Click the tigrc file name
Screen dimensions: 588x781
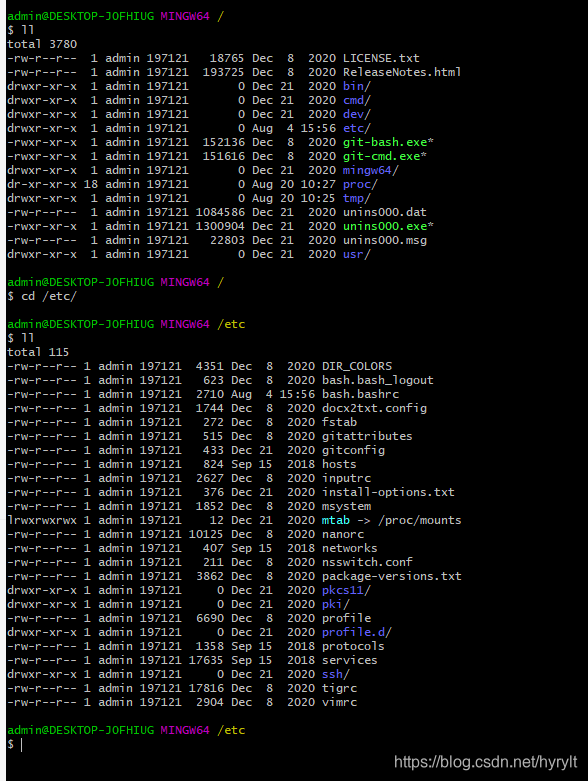pyautogui.click(x=339, y=688)
